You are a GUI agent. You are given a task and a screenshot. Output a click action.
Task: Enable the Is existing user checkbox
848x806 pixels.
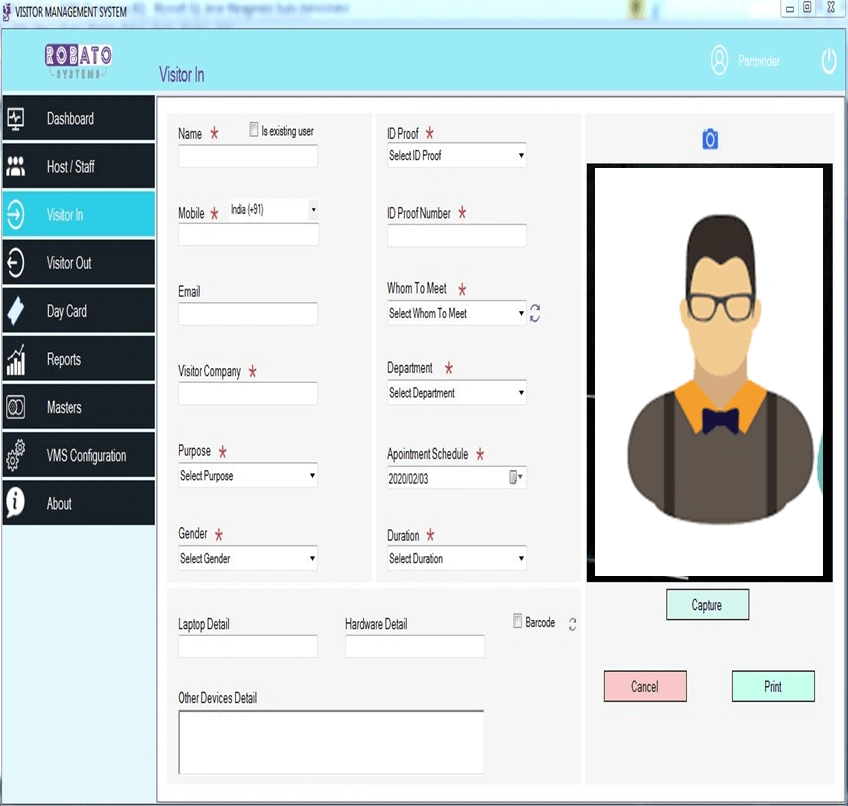253,129
